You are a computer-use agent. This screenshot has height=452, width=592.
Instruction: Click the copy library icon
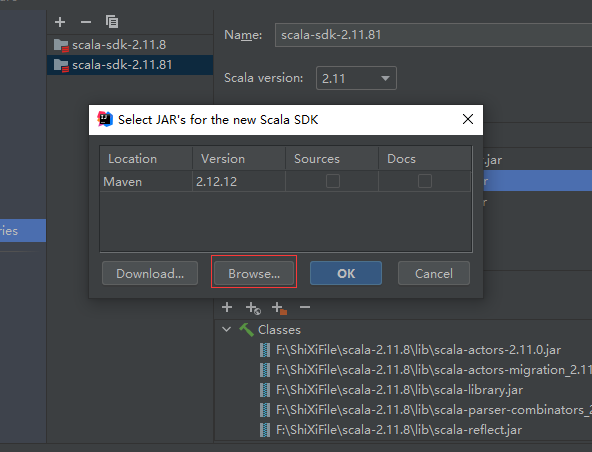coord(112,22)
